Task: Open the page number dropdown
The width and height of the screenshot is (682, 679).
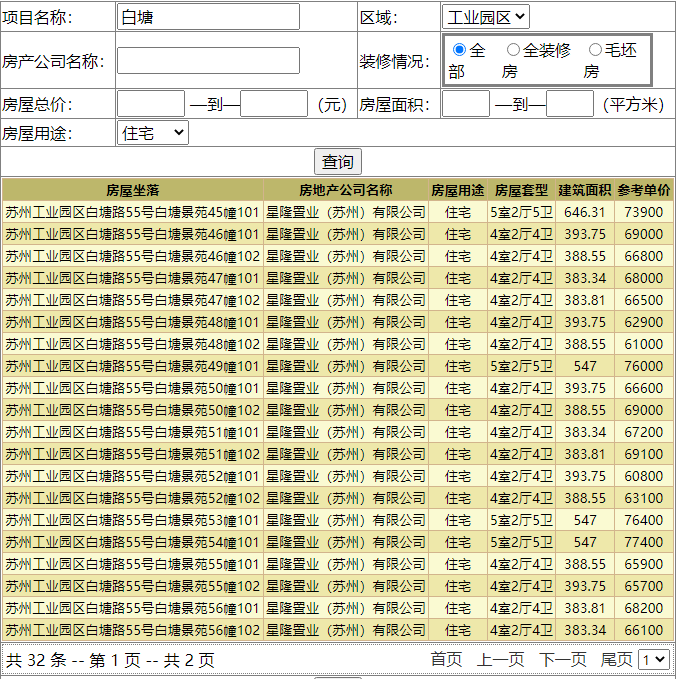Action: point(654,660)
